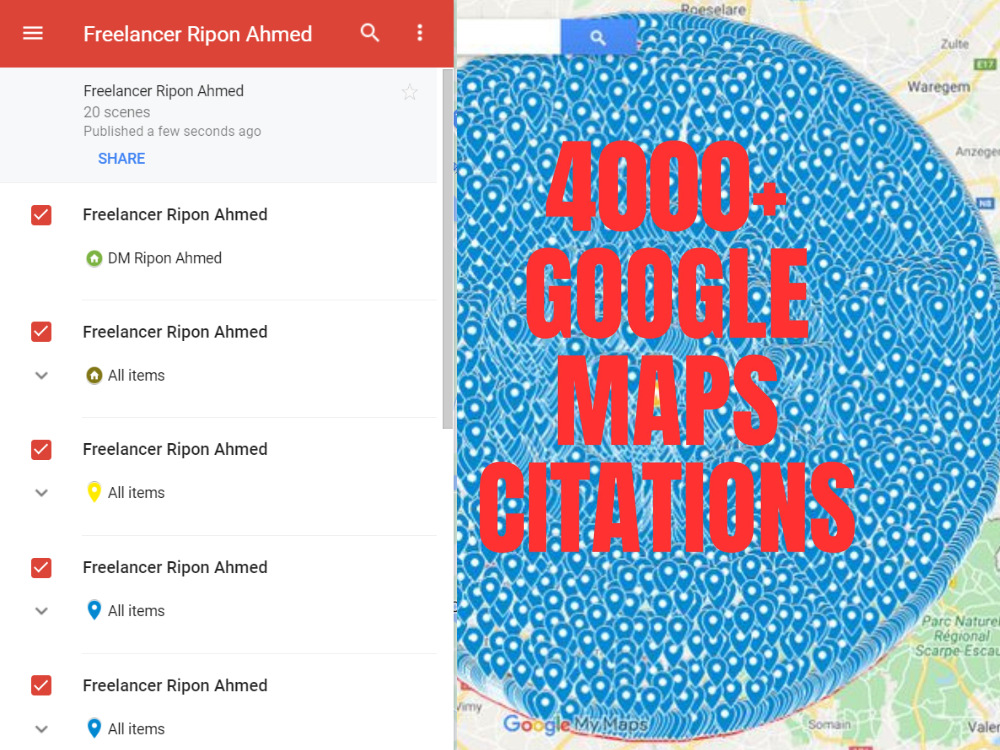Screen dimensions: 1000x750
Task: Uncheck the bottom Freelancer Ripon Ahmed layer checkbox
Action: tap(41, 686)
